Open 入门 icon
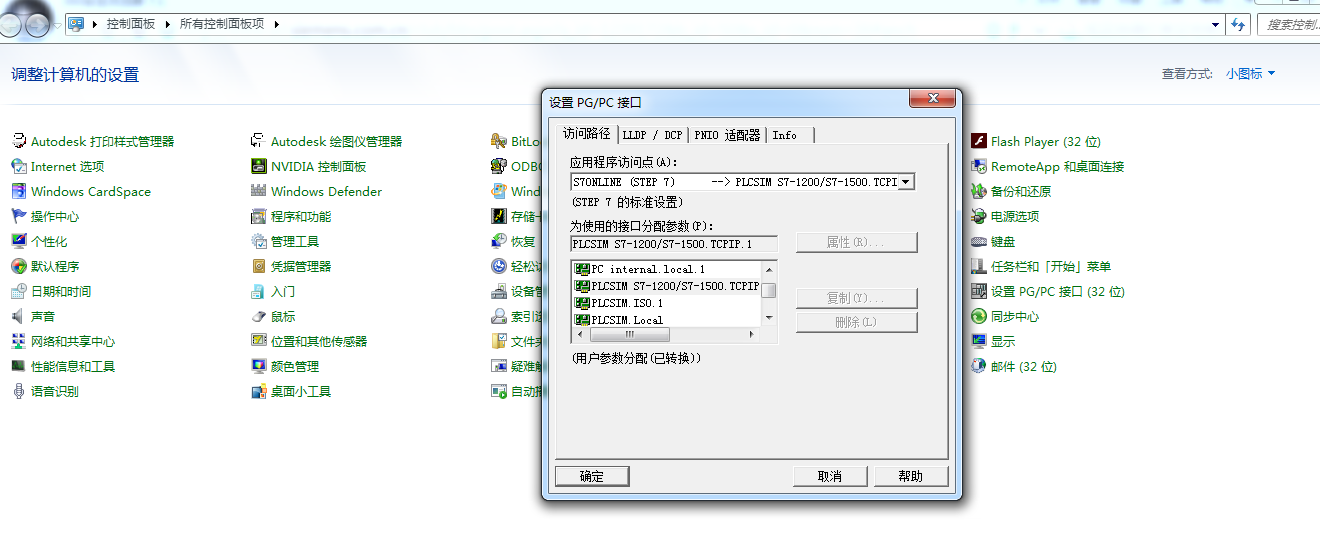1320x556 pixels. tap(259, 291)
